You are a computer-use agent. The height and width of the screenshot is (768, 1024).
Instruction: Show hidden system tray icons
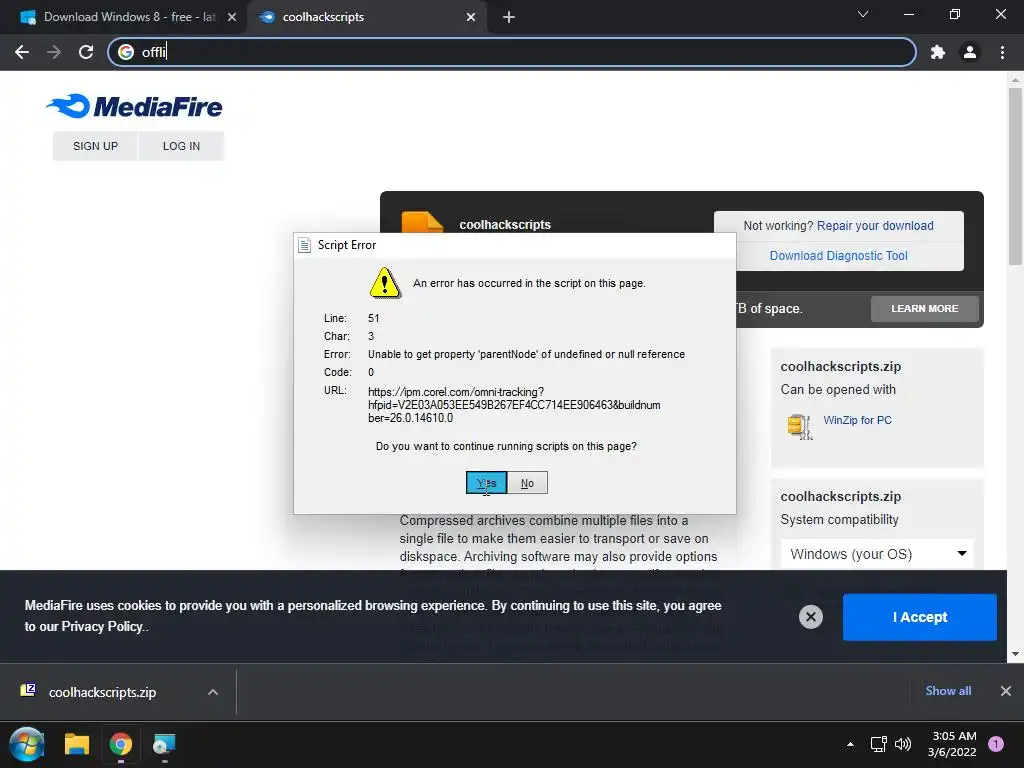[850, 744]
